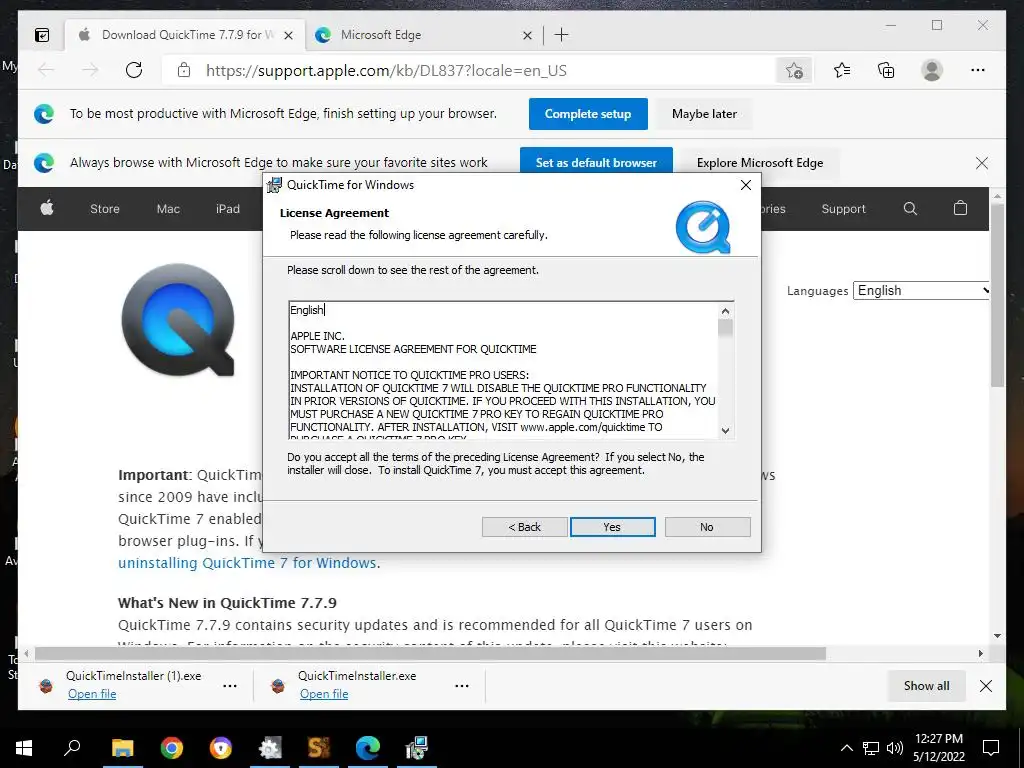Open Support in Apple navigation
This screenshot has width=1024, height=768.
pos(843,209)
